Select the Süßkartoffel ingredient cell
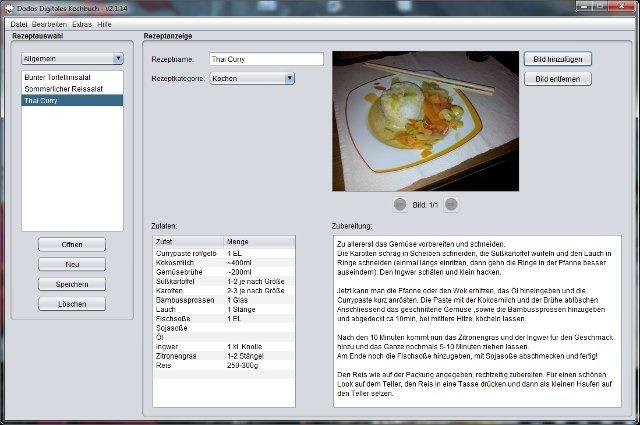Image resolution: width=640 pixels, height=425 pixels. (189, 281)
